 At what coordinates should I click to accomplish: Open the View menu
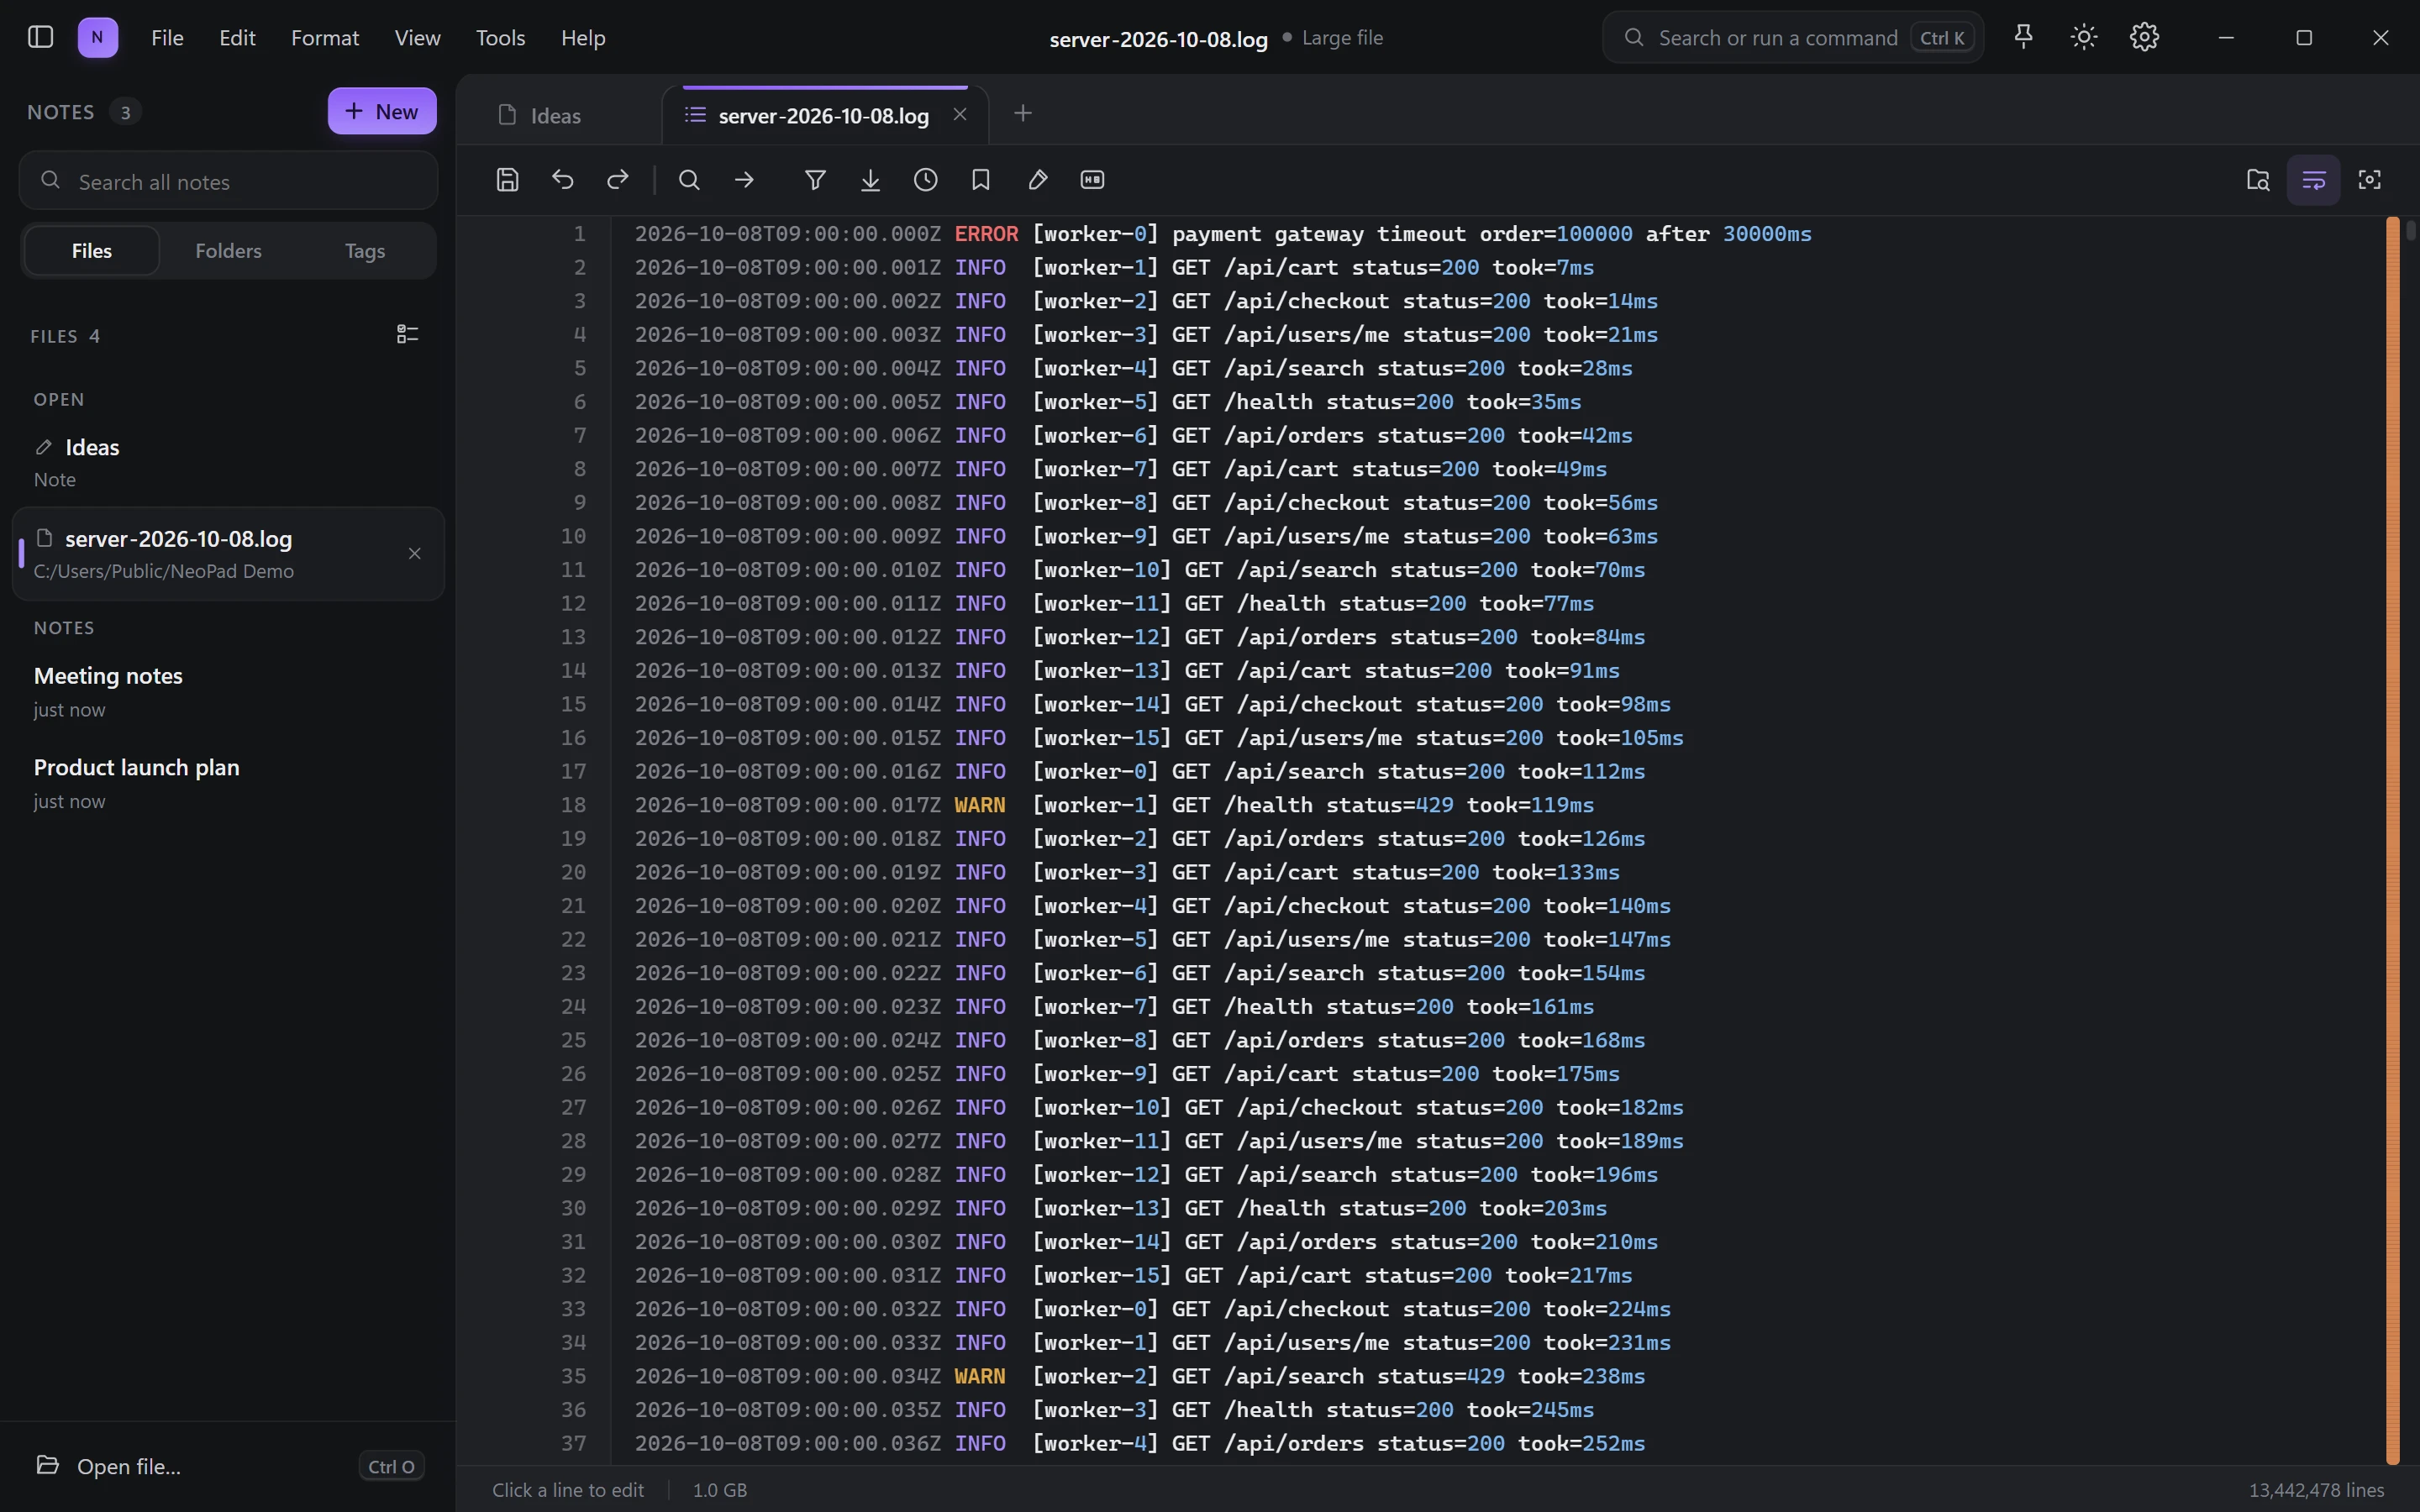(x=417, y=38)
